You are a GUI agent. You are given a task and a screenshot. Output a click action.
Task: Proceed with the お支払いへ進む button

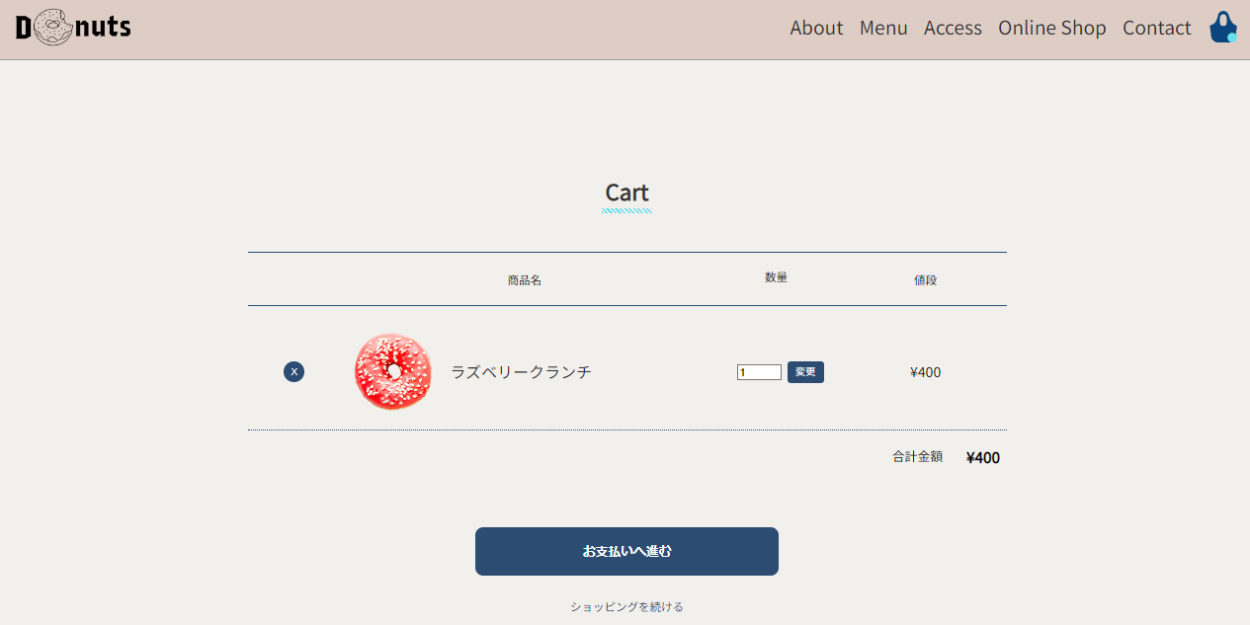627,551
